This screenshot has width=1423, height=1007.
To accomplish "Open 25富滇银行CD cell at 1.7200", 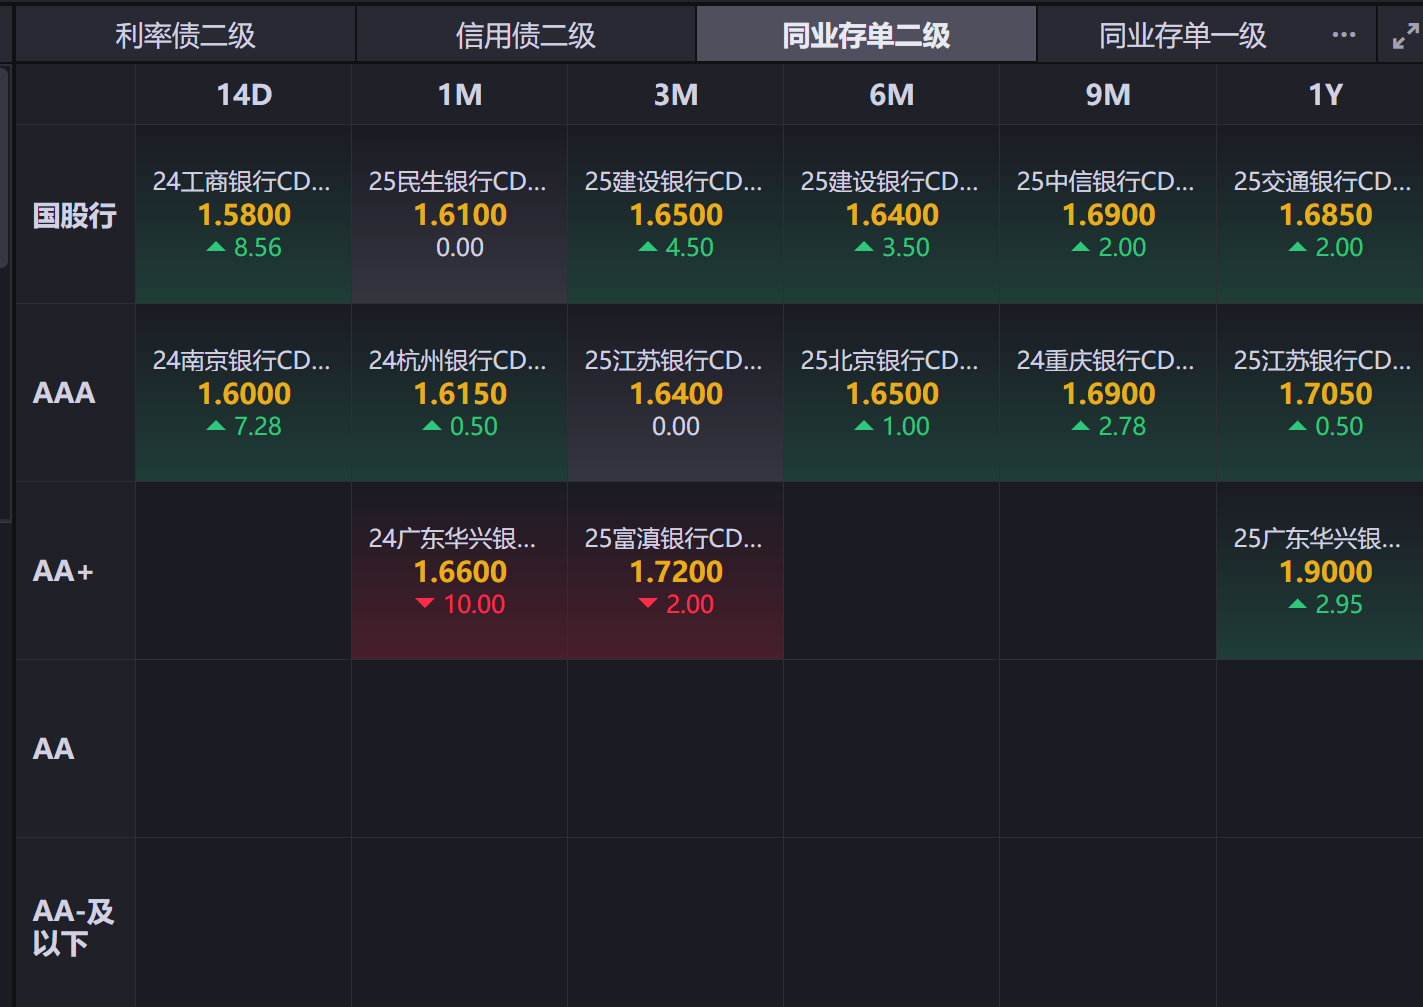I will [676, 571].
